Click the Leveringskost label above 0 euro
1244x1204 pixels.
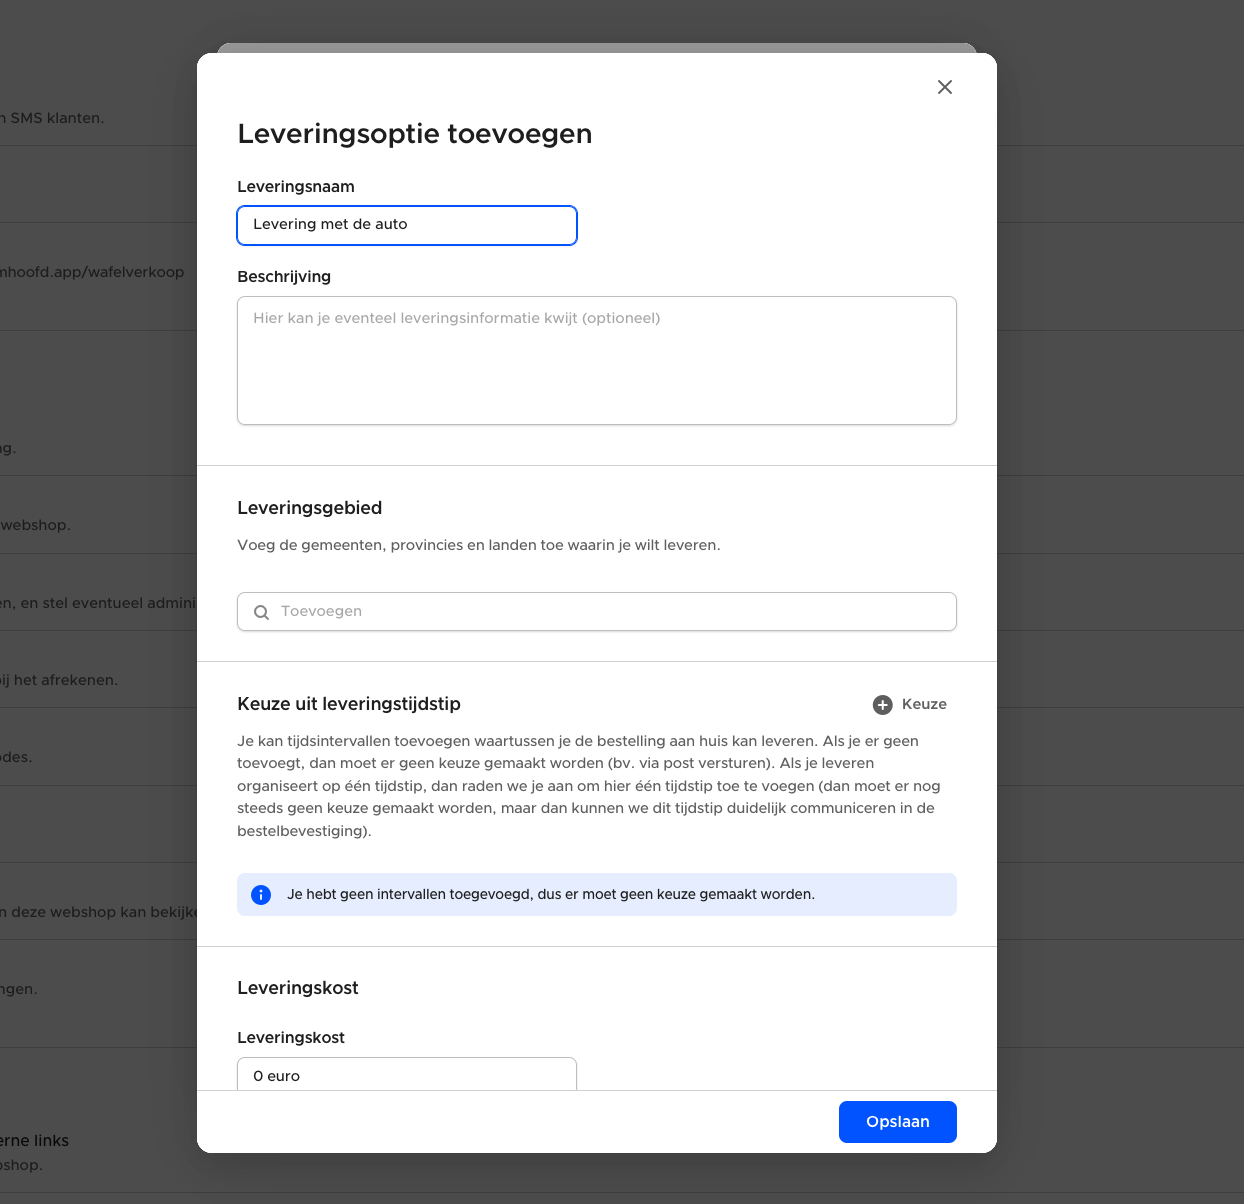click(291, 1038)
